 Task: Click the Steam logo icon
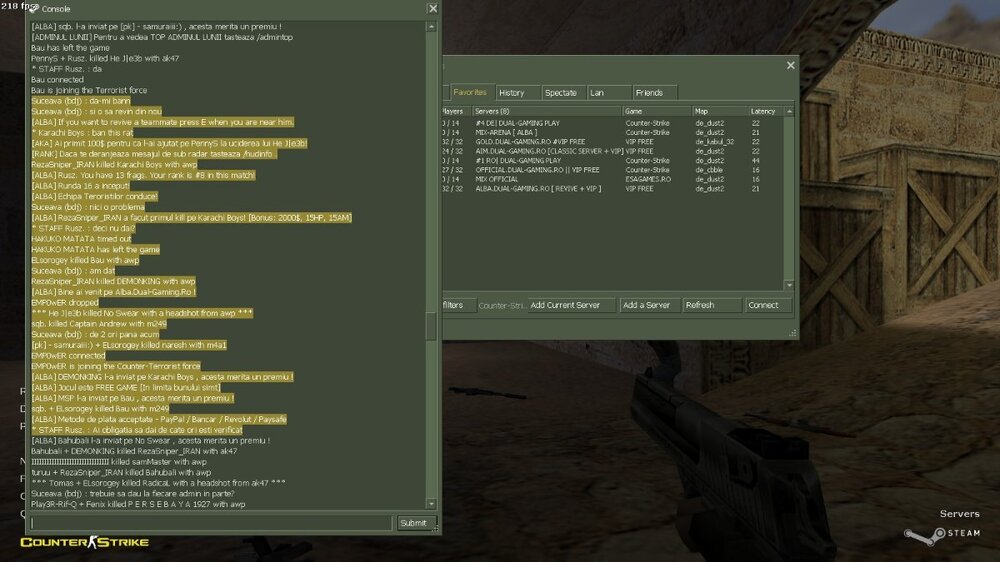[x=912, y=534]
